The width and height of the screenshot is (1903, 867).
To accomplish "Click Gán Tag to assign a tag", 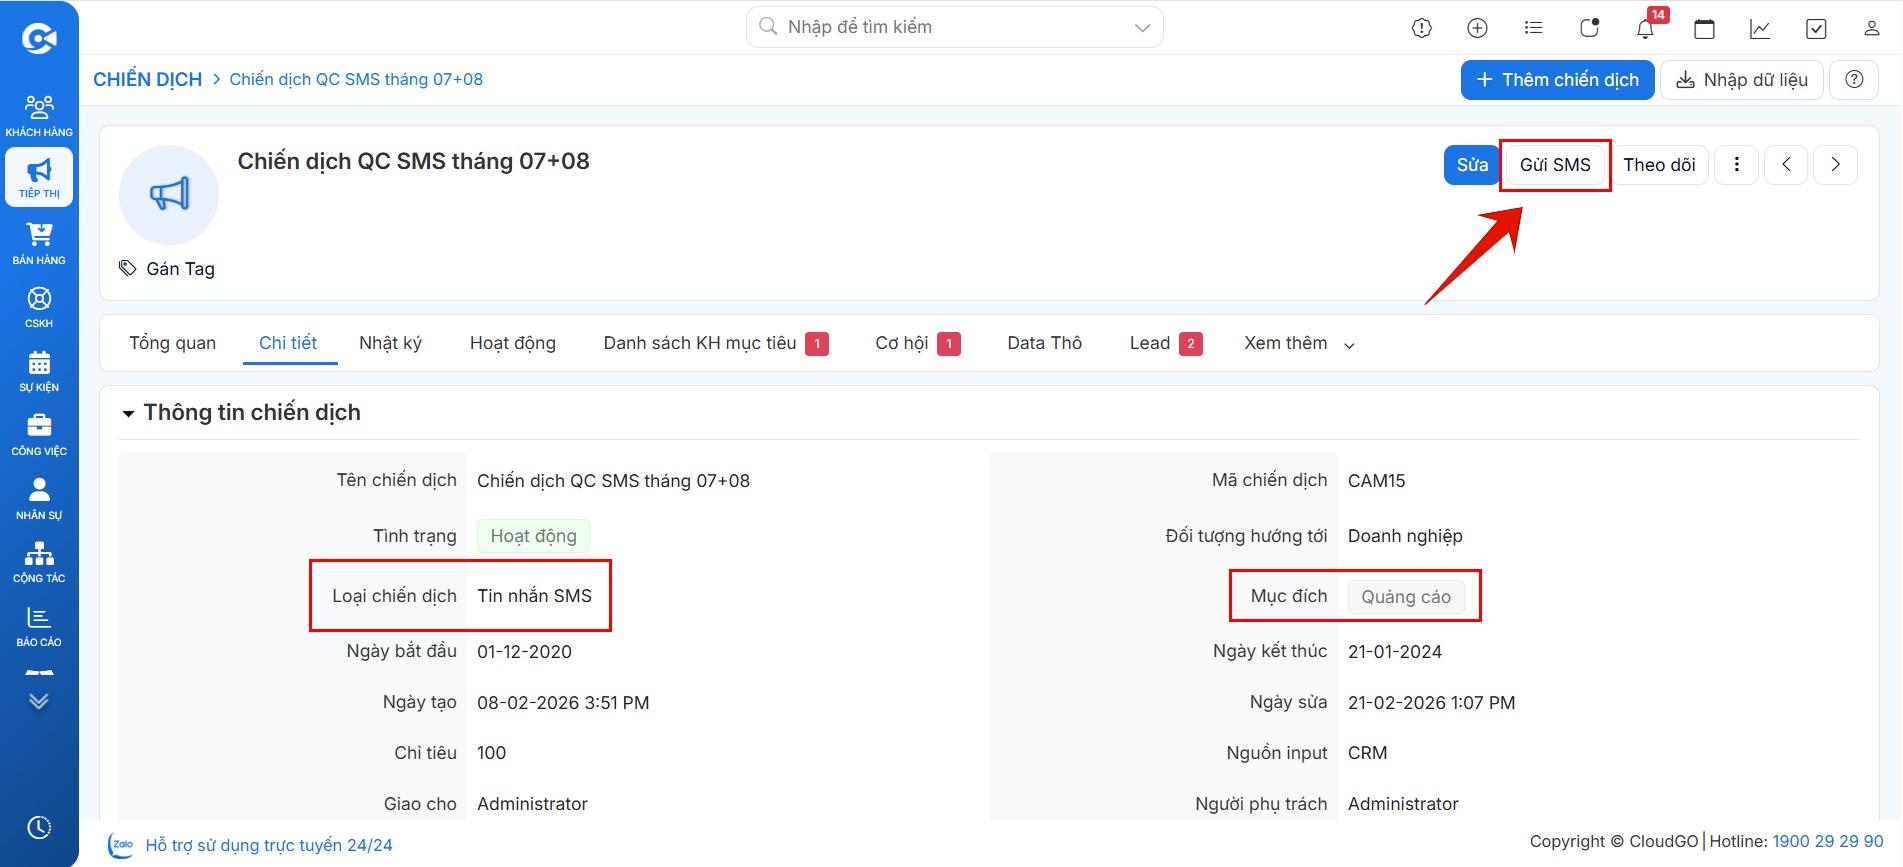I will [167, 269].
